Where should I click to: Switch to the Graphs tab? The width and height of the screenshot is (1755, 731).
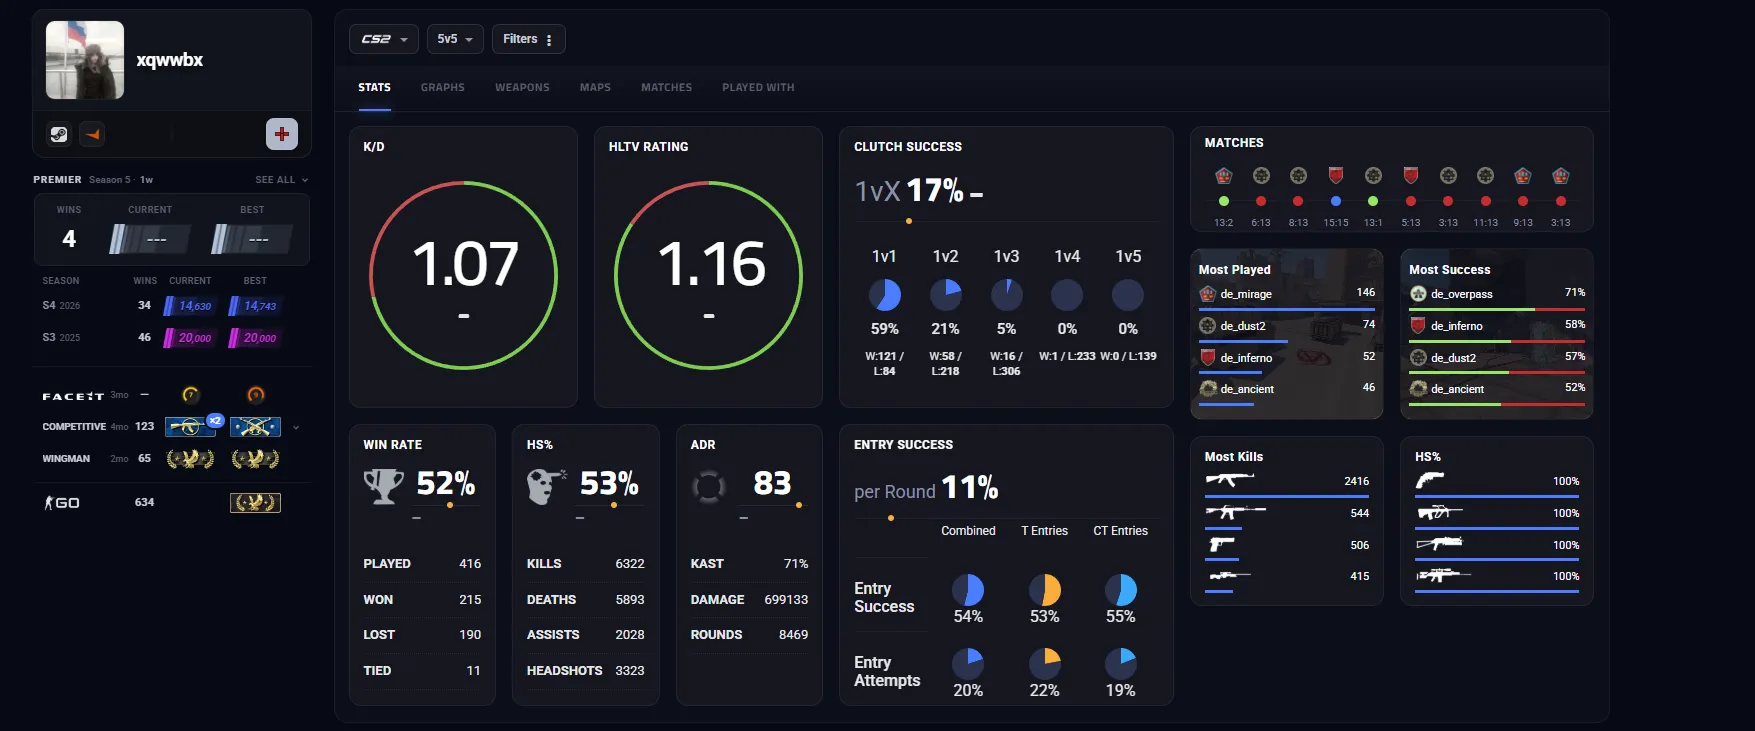point(443,88)
